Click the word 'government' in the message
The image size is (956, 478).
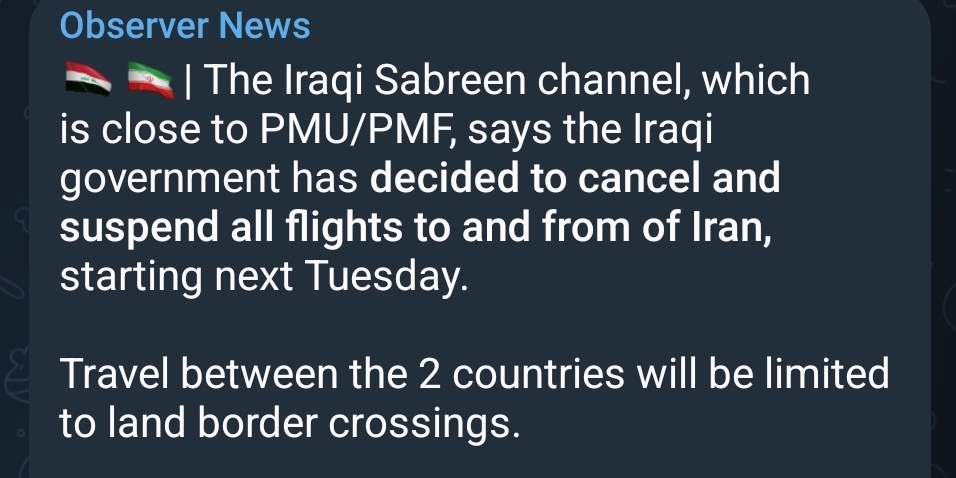point(170,180)
